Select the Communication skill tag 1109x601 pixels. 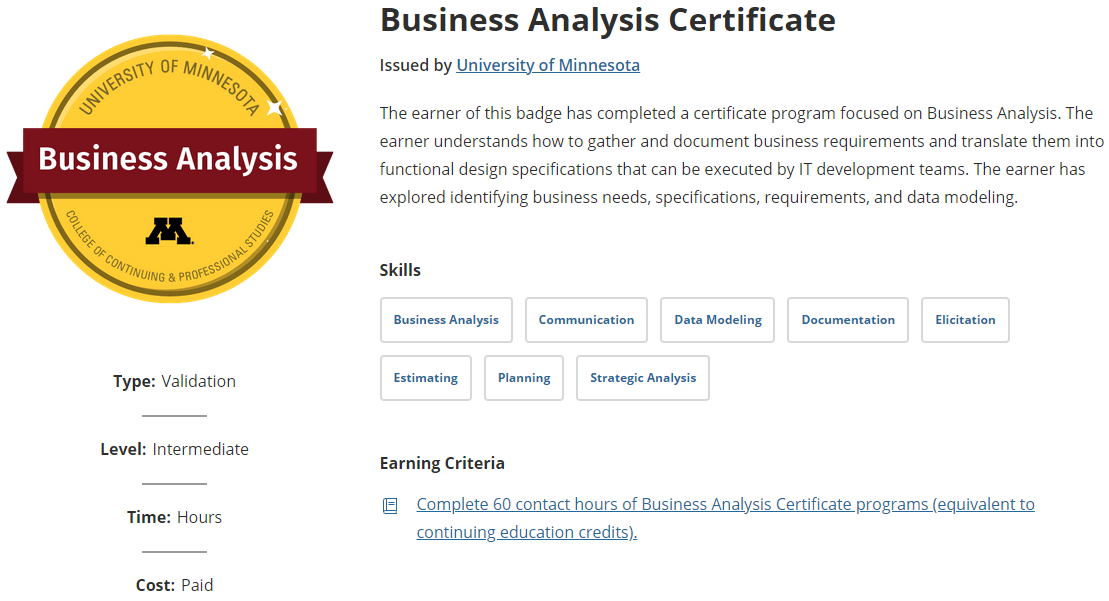click(x=586, y=319)
